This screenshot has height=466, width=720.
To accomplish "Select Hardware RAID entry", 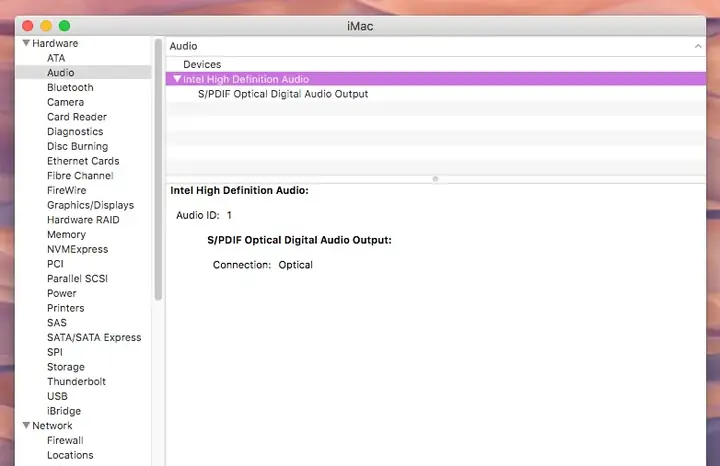I will pyautogui.click(x=83, y=220).
